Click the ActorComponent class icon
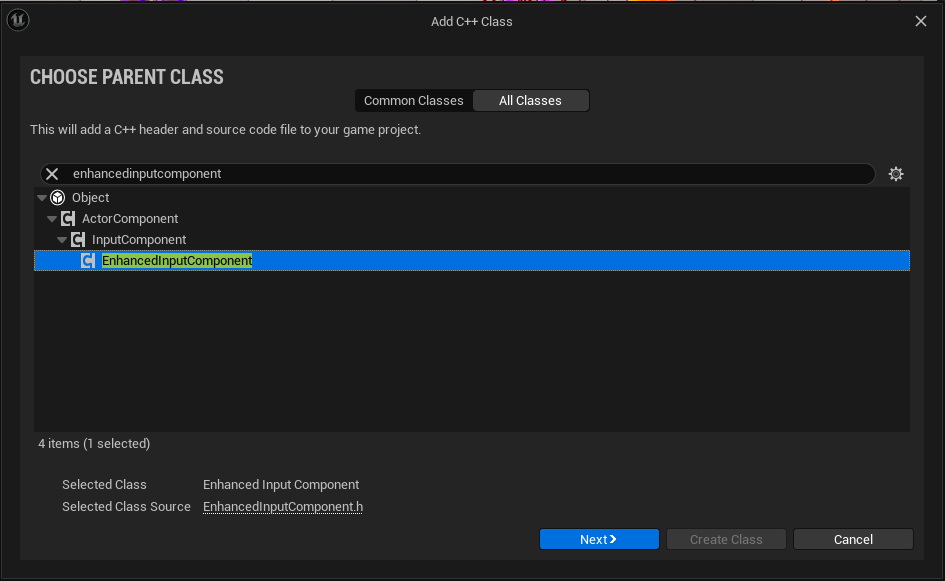The width and height of the screenshot is (945, 581). coord(68,218)
